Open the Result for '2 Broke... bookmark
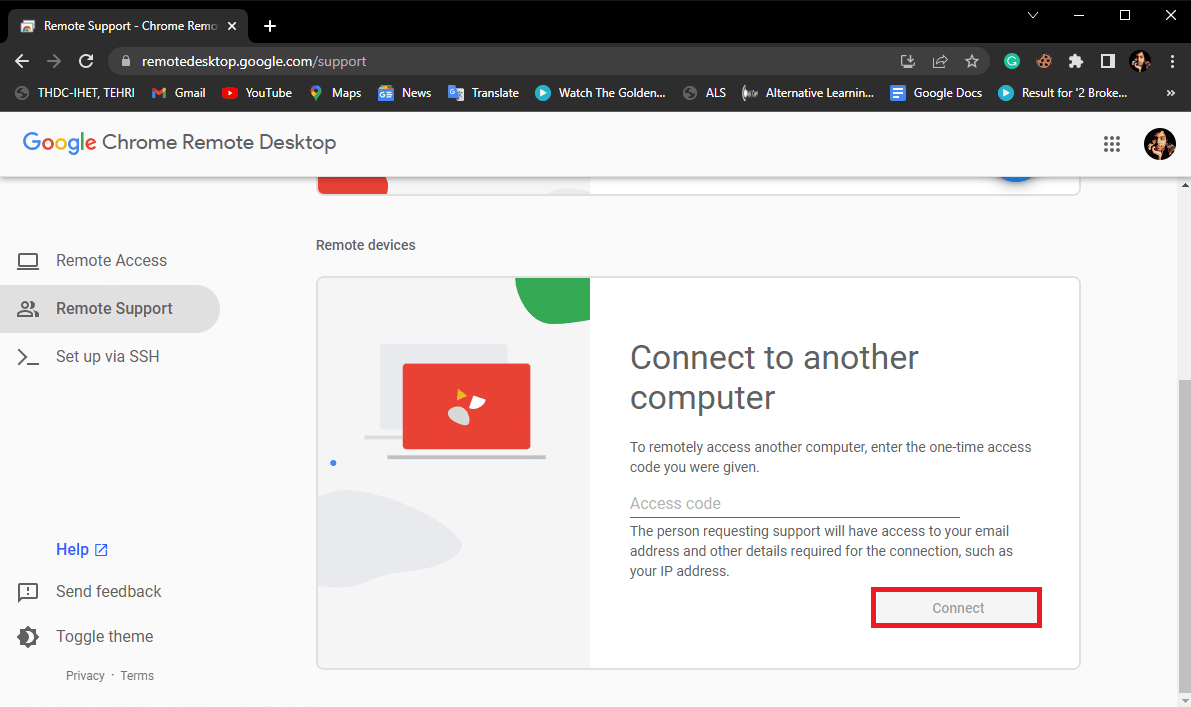Screen dimensions: 1191x707 (1063, 93)
